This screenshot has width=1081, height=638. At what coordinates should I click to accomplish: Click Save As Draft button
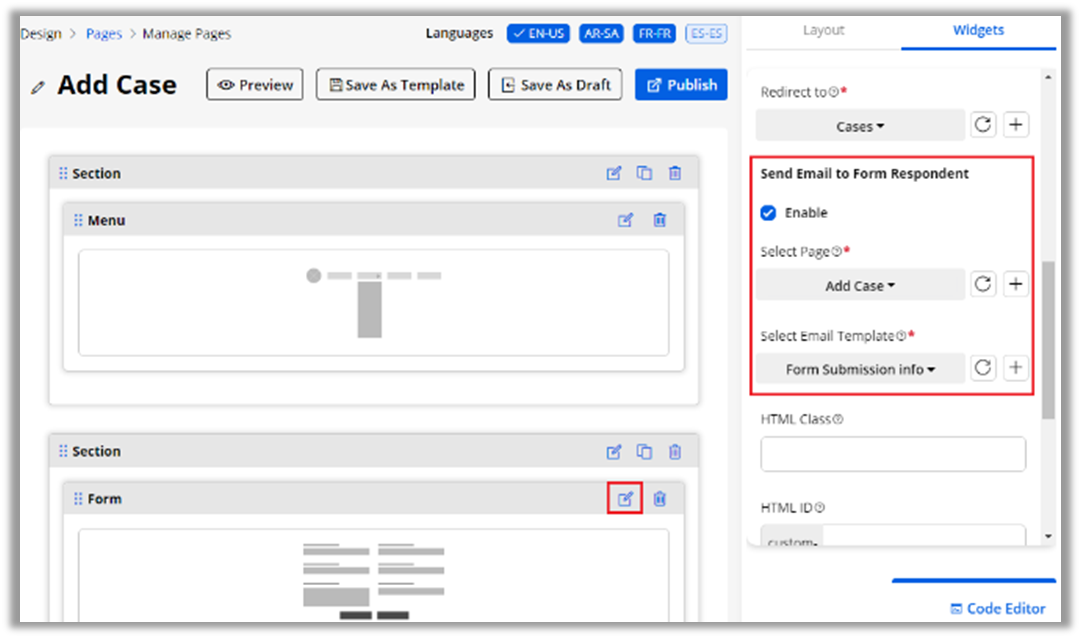click(555, 85)
